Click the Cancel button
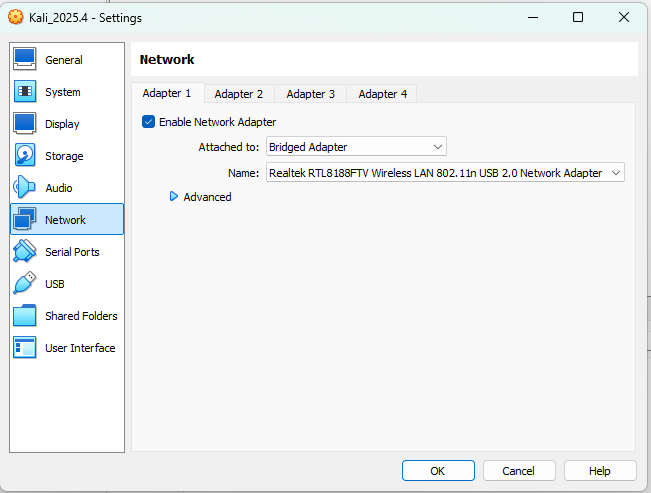Image resolution: width=651 pixels, height=493 pixels. click(518, 471)
